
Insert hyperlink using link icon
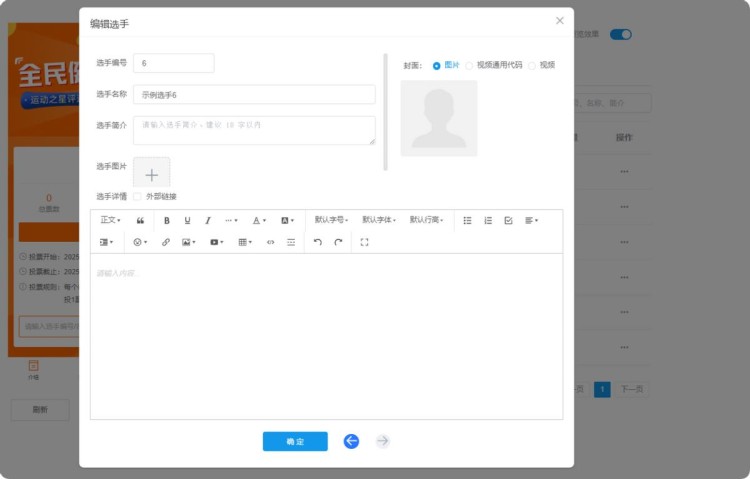166,242
